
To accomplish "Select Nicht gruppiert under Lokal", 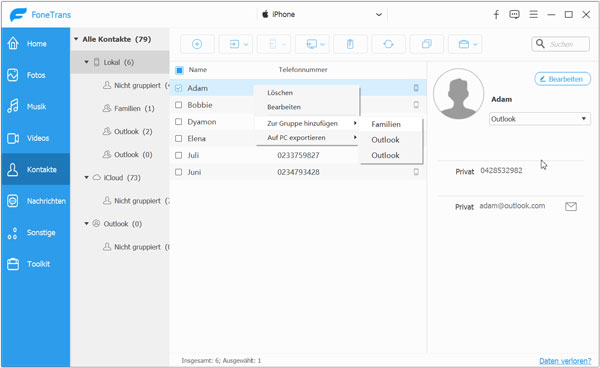I will pyautogui.click(x=136, y=85).
